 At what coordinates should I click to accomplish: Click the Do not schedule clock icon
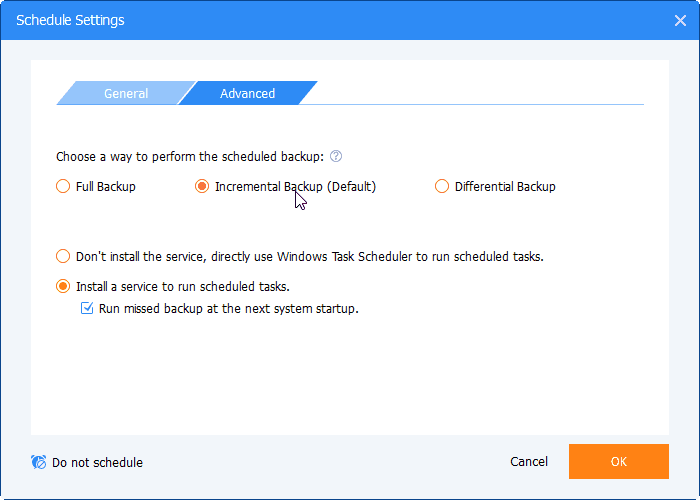click(x=39, y=463)
